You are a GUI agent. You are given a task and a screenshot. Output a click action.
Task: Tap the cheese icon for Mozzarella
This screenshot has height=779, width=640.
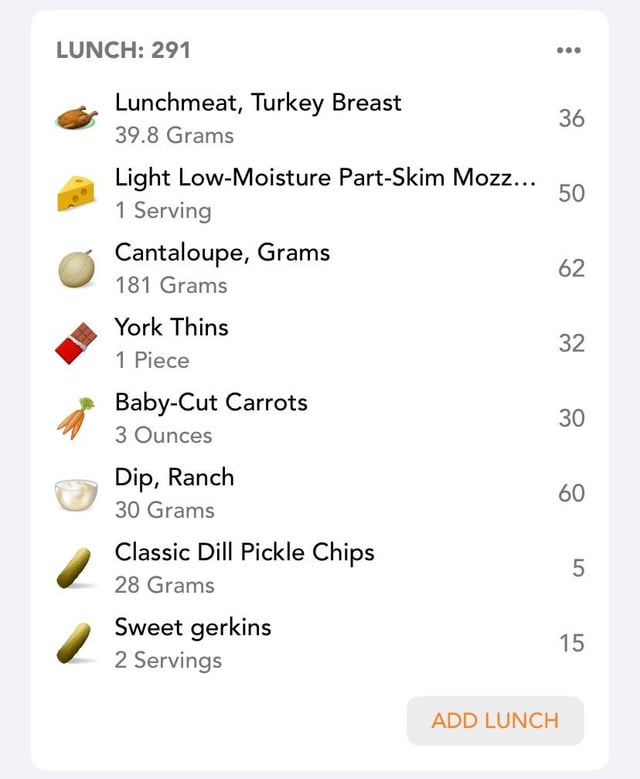pyautogui.click(x=76, y=193)
